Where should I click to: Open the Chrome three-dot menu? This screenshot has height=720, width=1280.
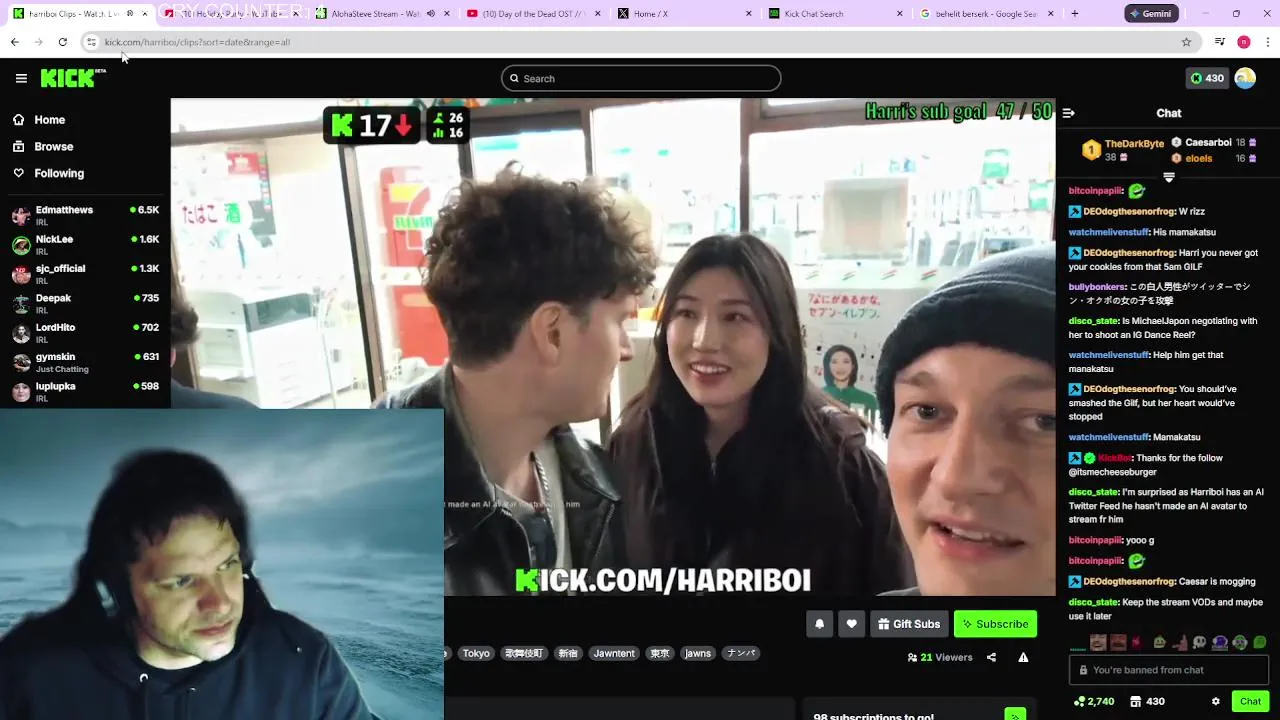(x=1268, y=42)
